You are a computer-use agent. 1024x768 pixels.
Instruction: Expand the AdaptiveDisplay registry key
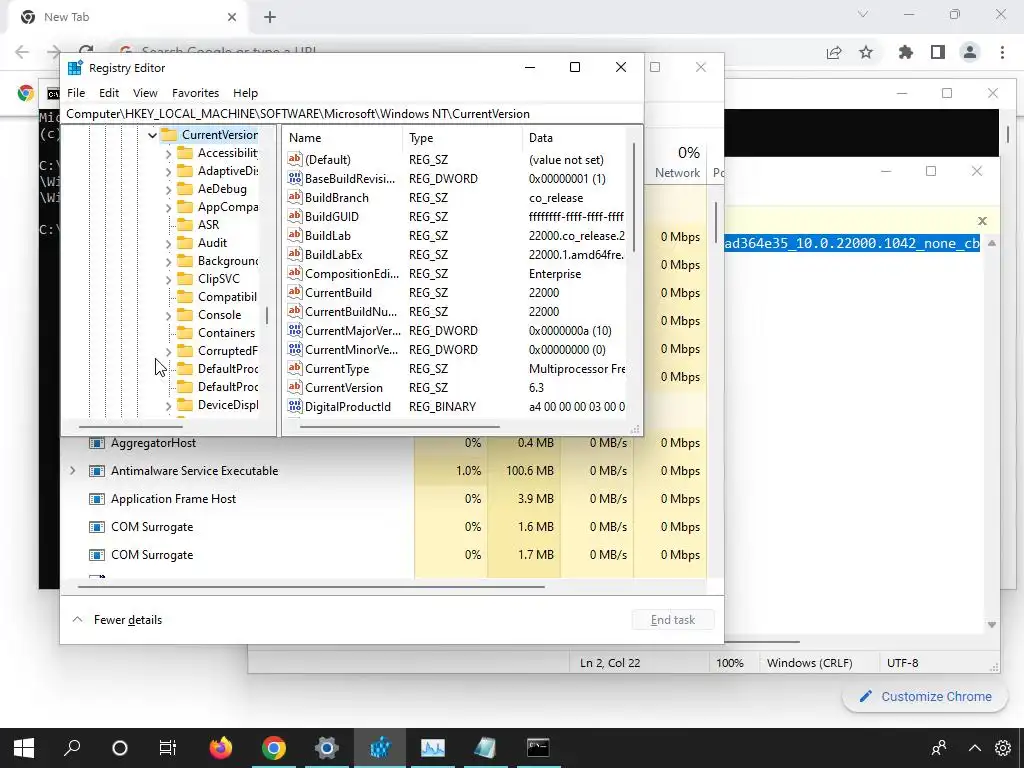tap(168, 171)
